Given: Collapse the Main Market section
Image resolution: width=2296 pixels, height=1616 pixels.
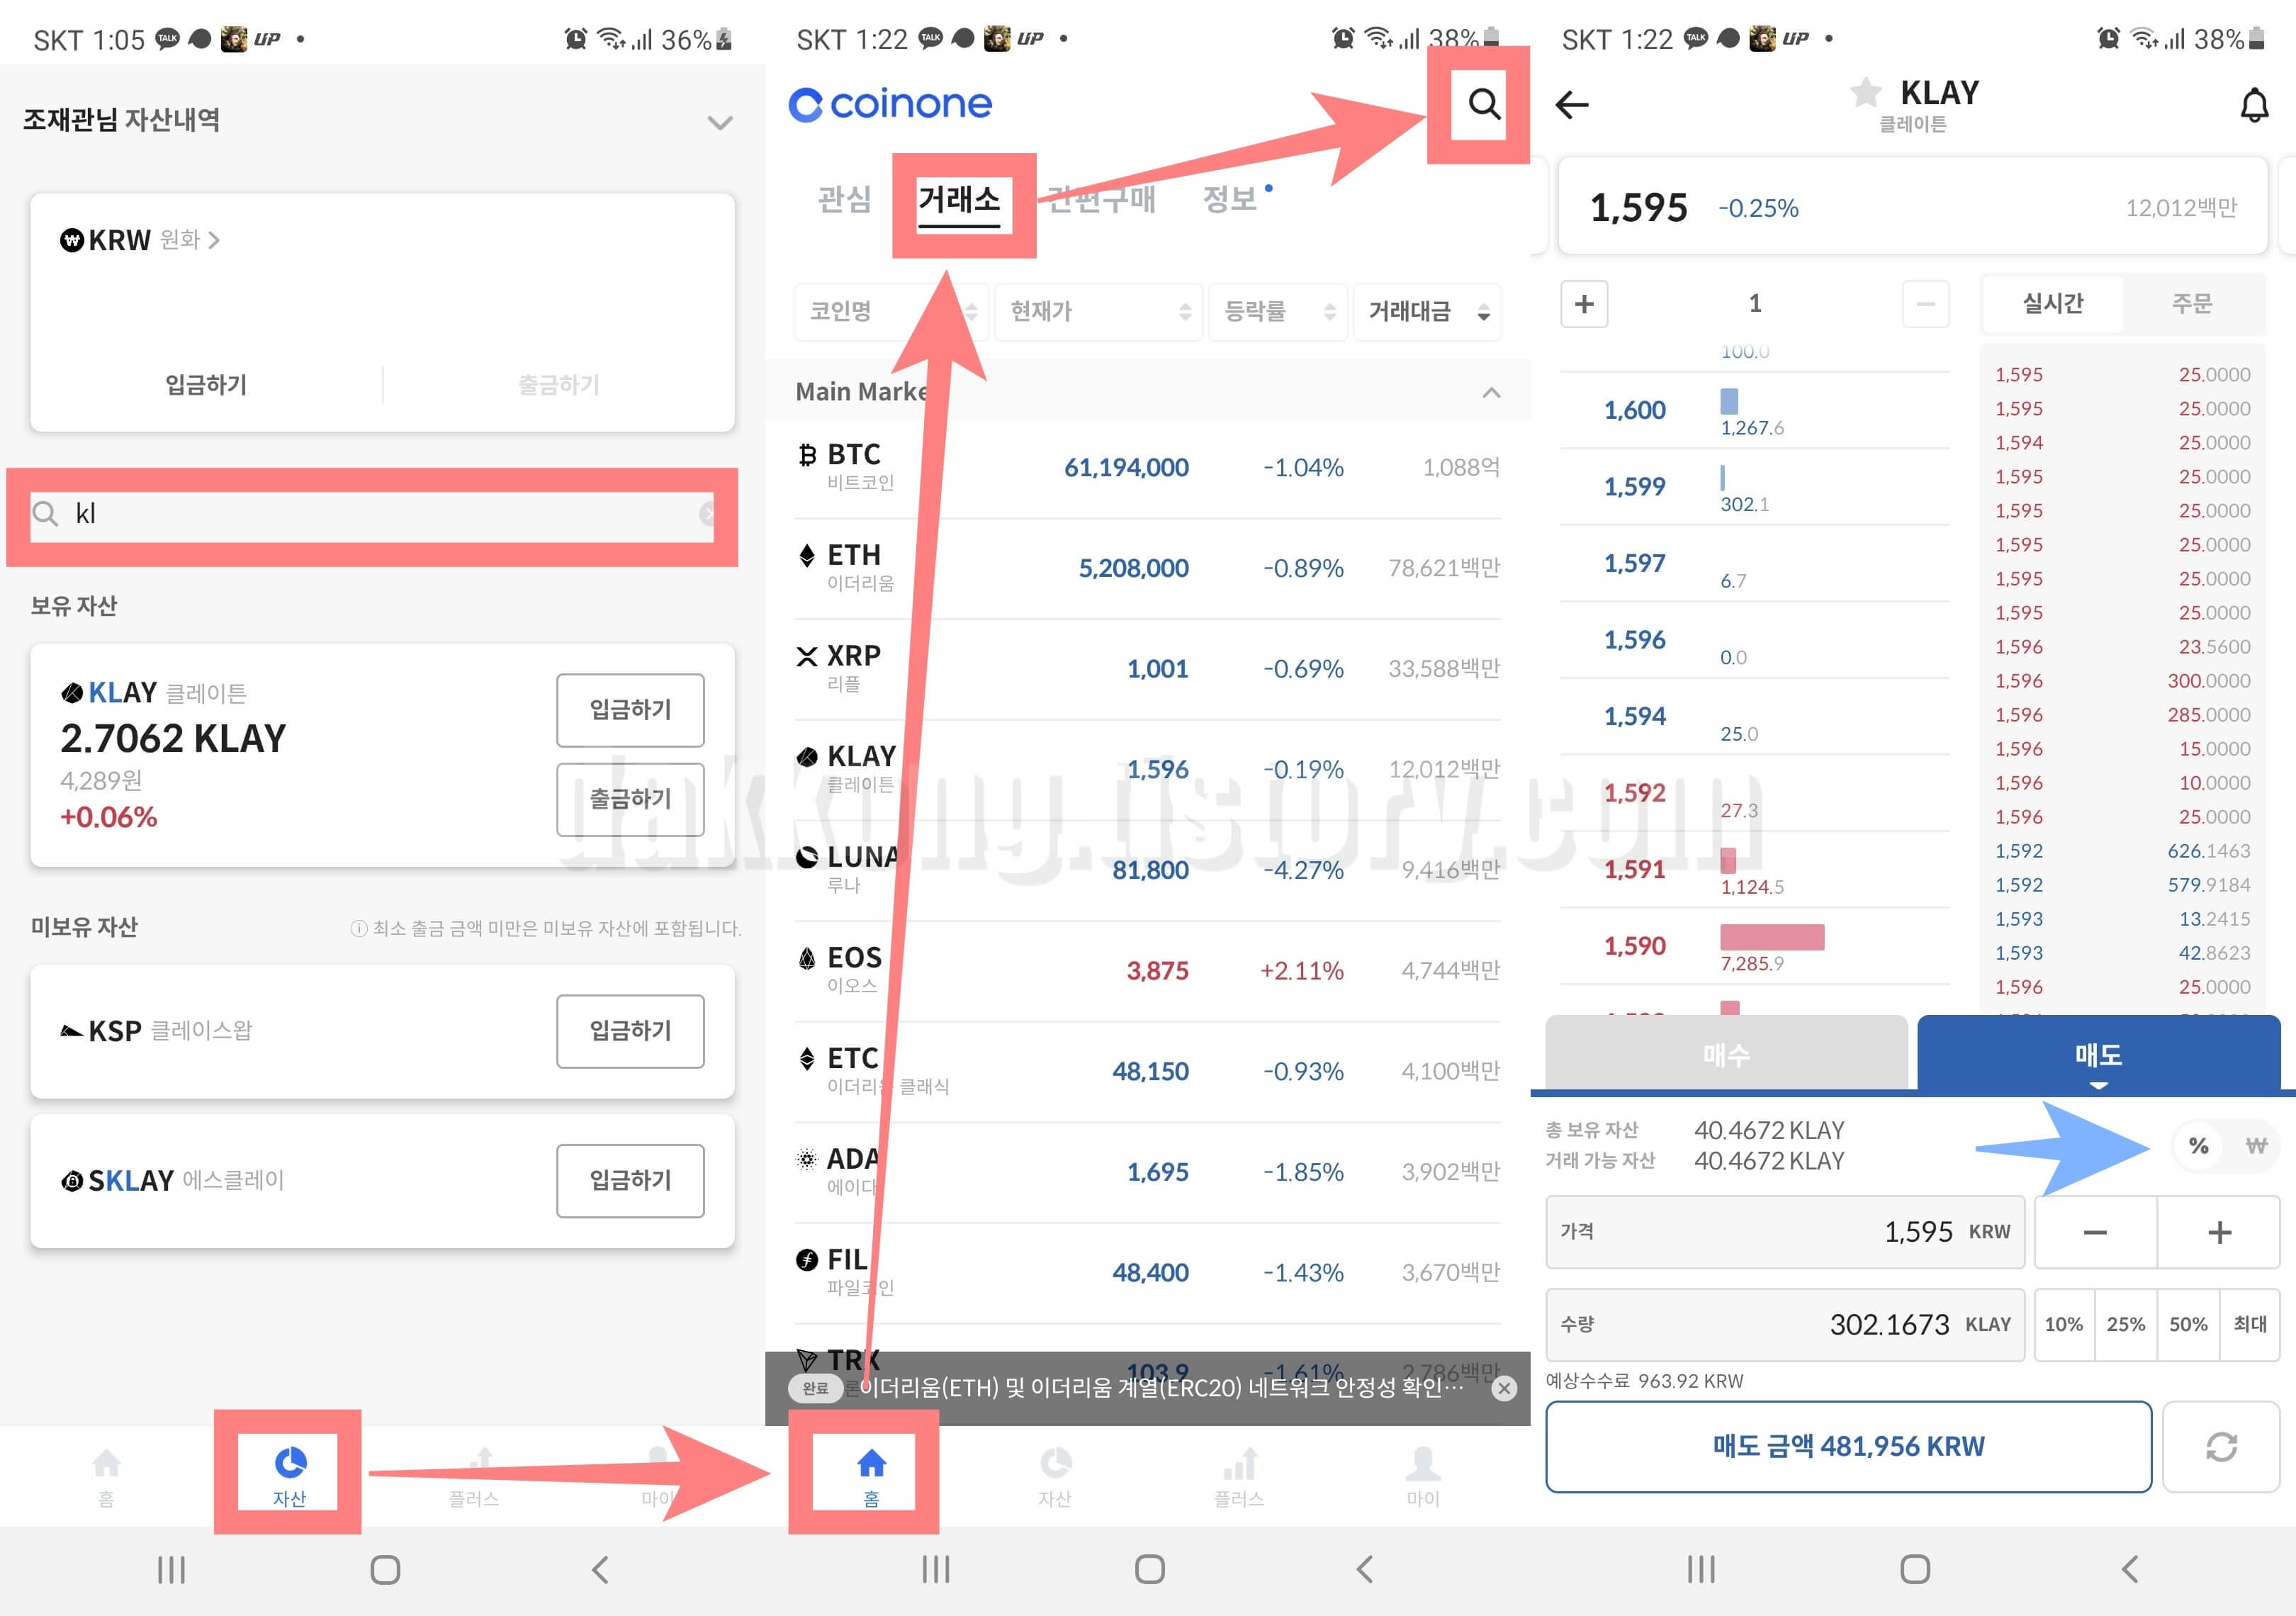Looking at the screenshot, I should pos(1491,392).
